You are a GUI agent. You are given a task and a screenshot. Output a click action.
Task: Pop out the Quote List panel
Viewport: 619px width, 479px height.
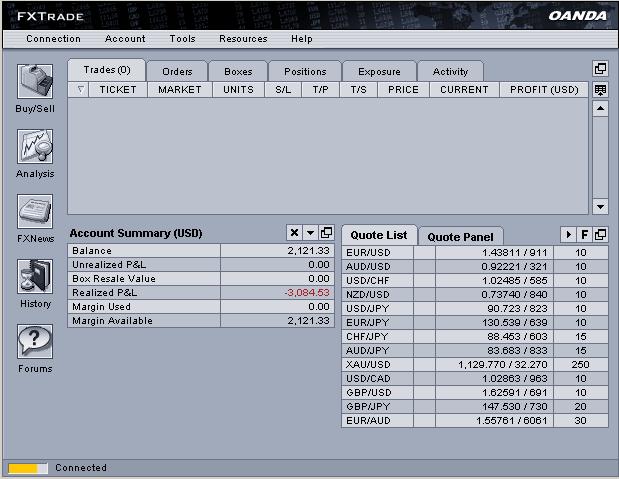(x=600, y=234)
